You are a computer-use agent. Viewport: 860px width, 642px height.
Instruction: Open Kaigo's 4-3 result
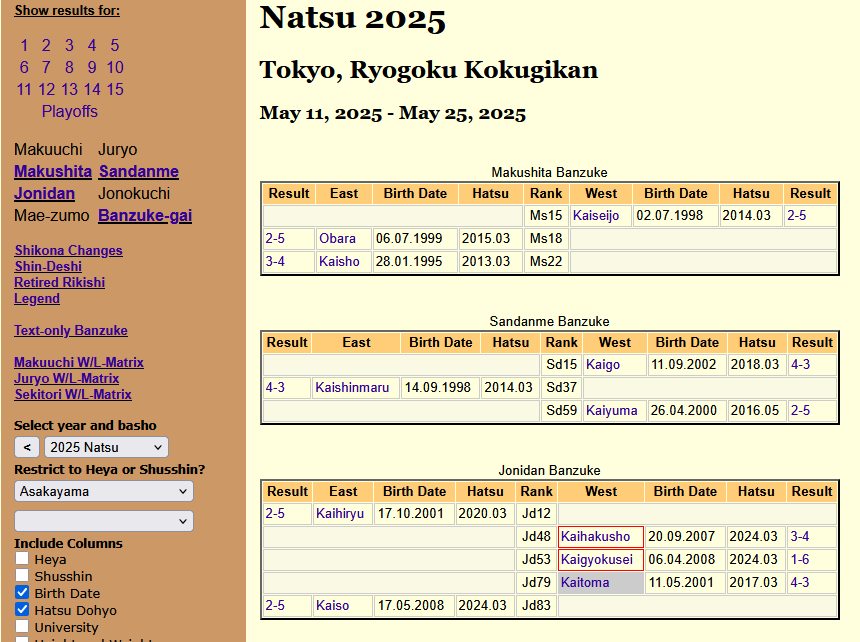click(800, 365)
